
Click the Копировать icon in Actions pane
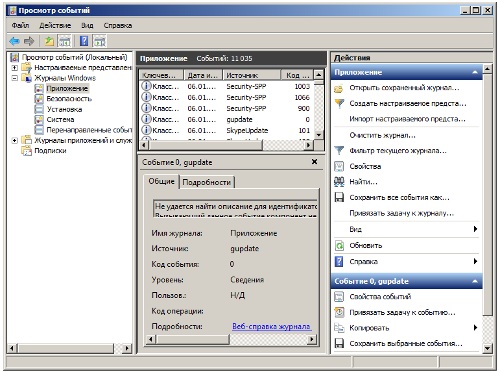[x=339, y=328]
